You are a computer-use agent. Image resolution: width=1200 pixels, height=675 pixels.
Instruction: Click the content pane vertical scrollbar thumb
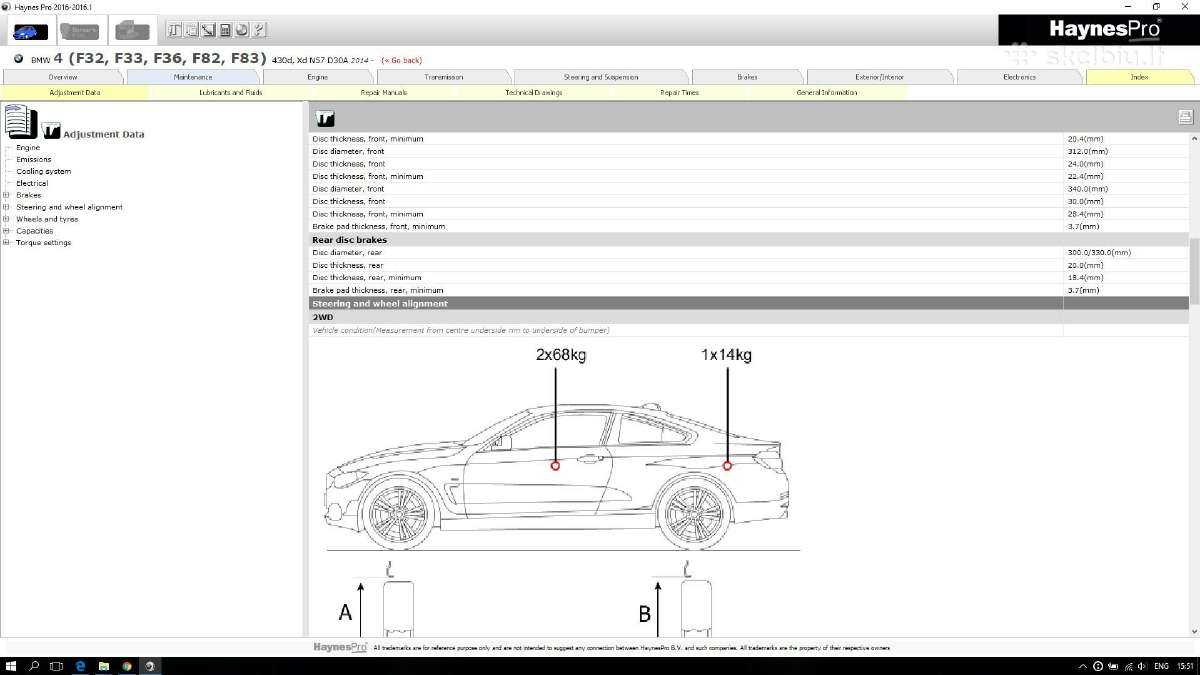(1194, 271)
